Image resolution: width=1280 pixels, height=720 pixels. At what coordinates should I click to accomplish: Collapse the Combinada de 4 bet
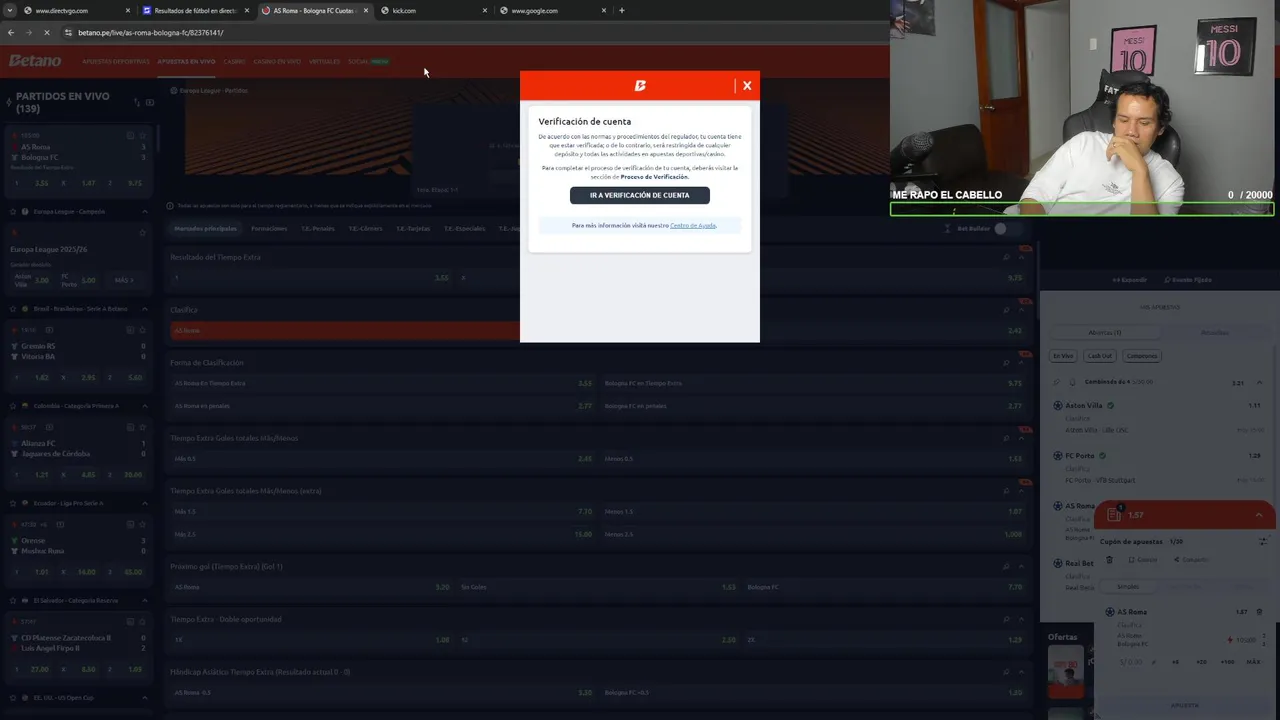1259,382
